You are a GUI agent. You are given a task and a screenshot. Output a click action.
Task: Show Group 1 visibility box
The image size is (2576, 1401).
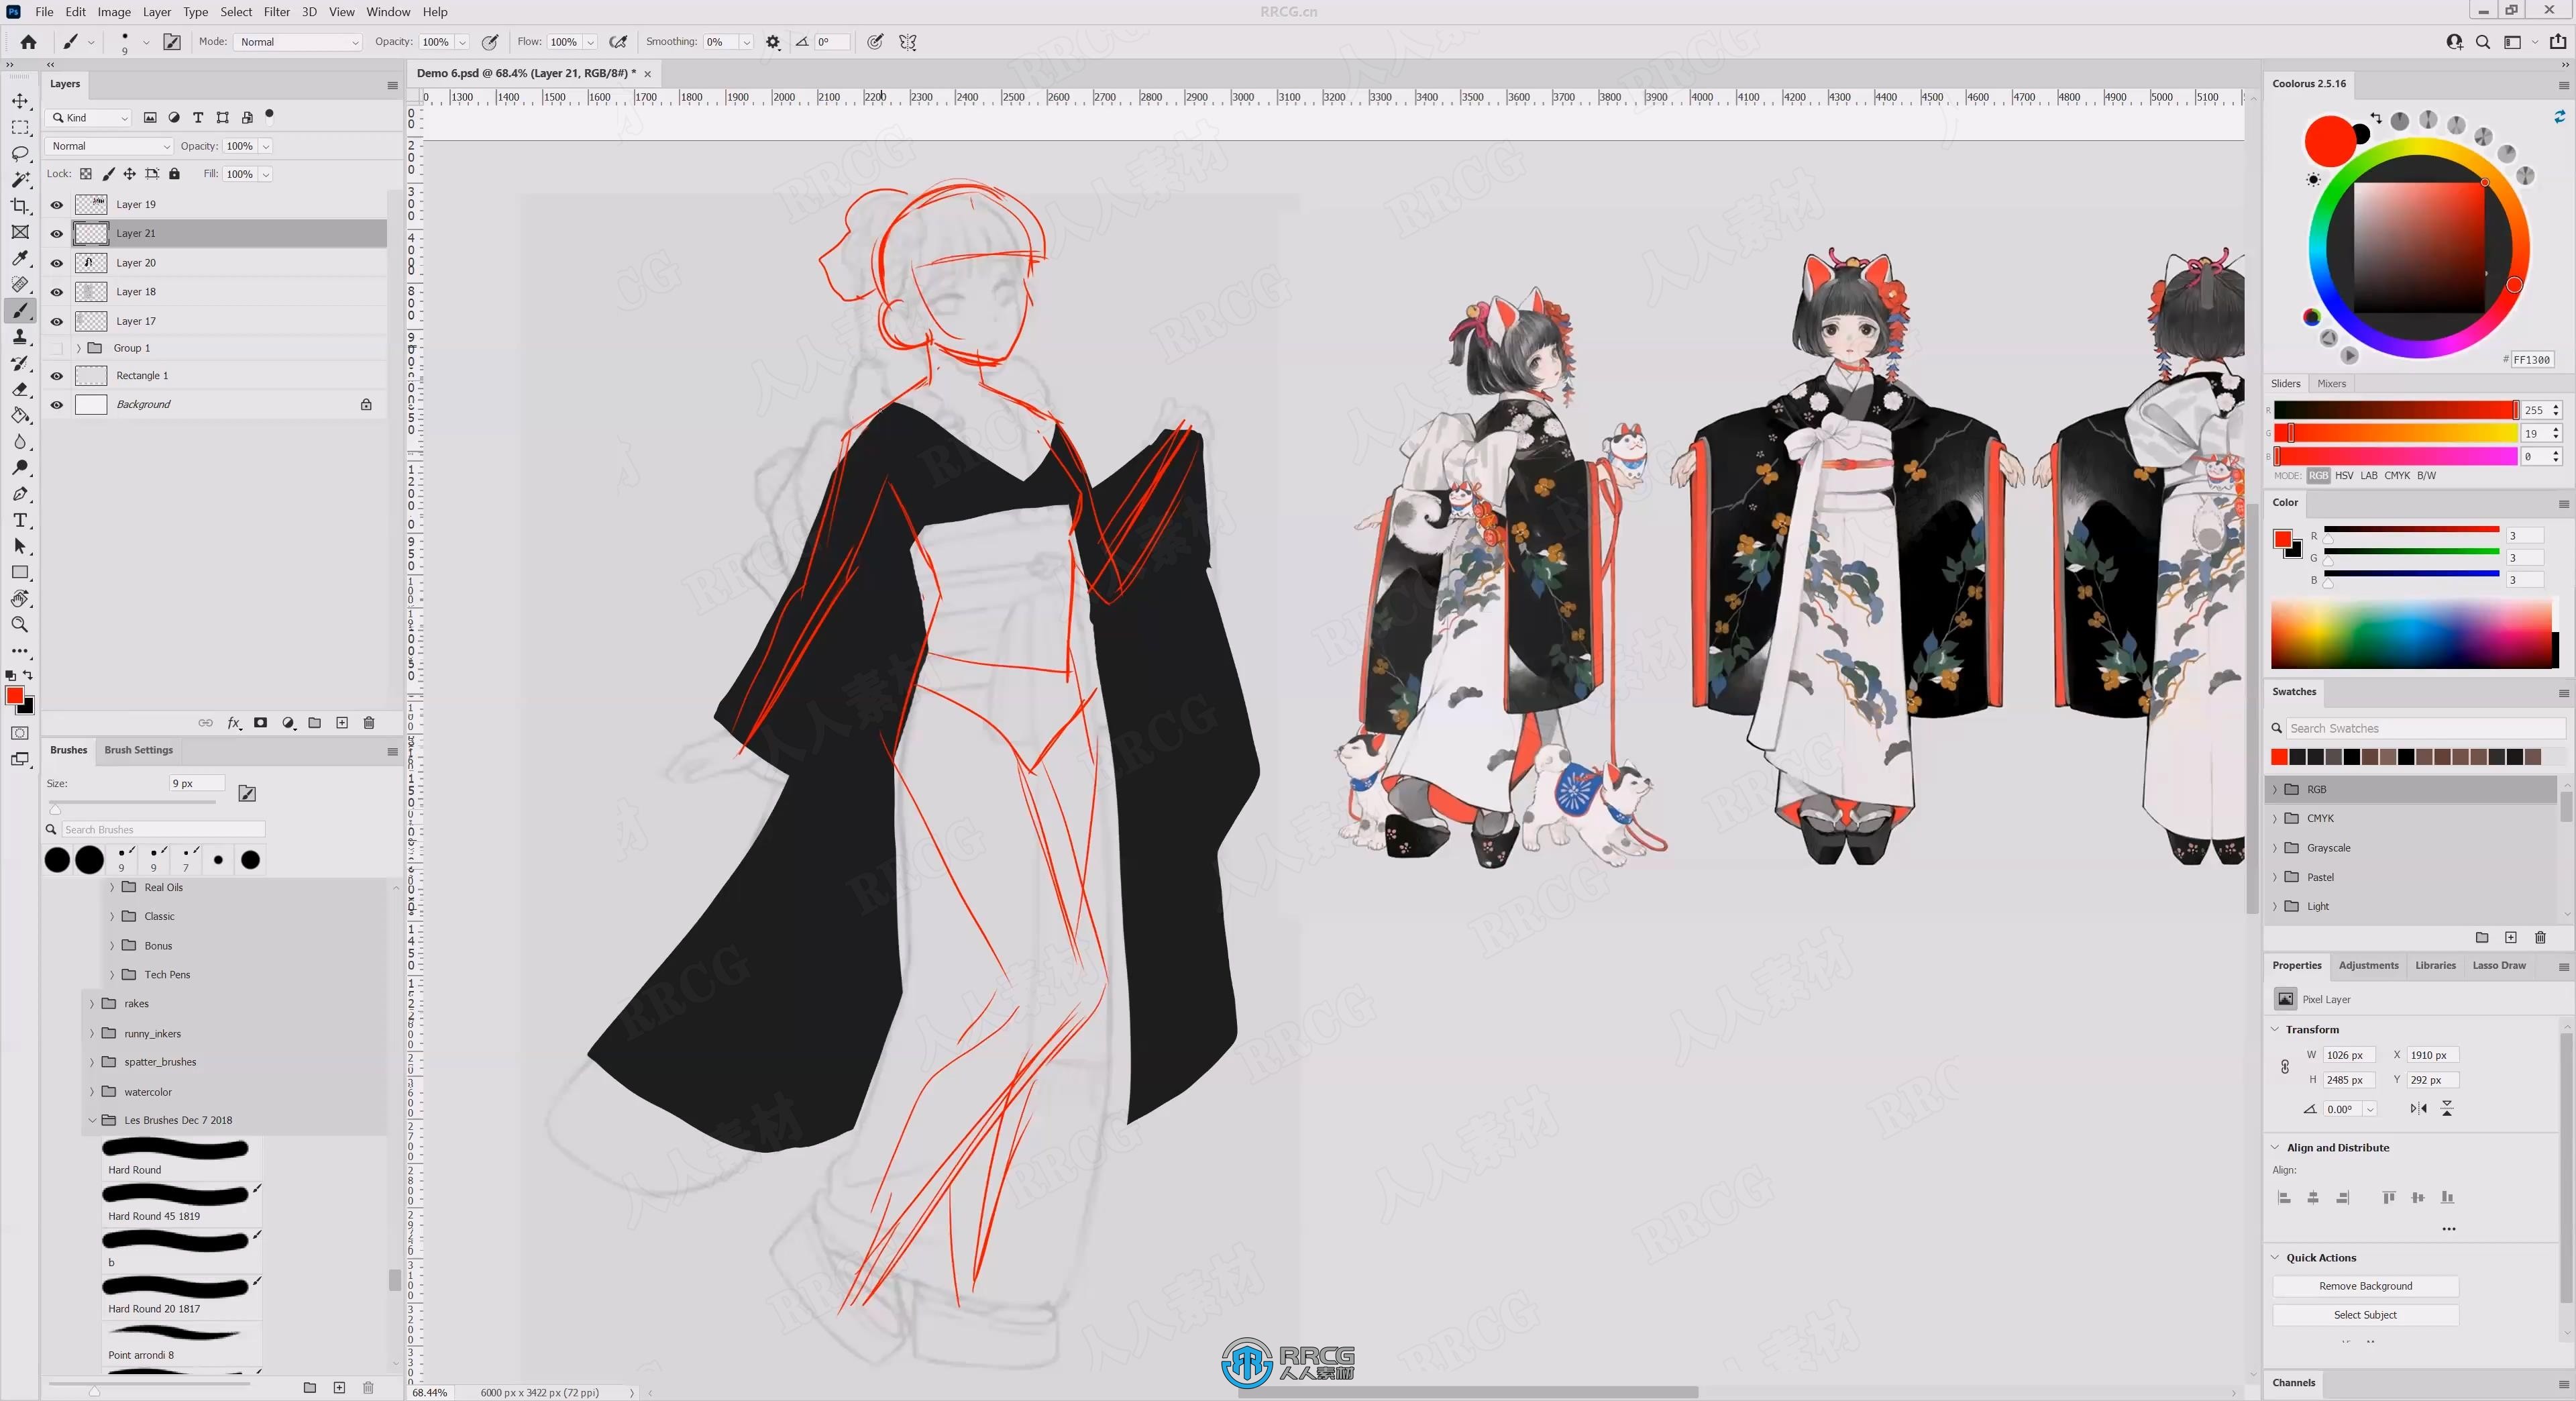tap(57, 348)
